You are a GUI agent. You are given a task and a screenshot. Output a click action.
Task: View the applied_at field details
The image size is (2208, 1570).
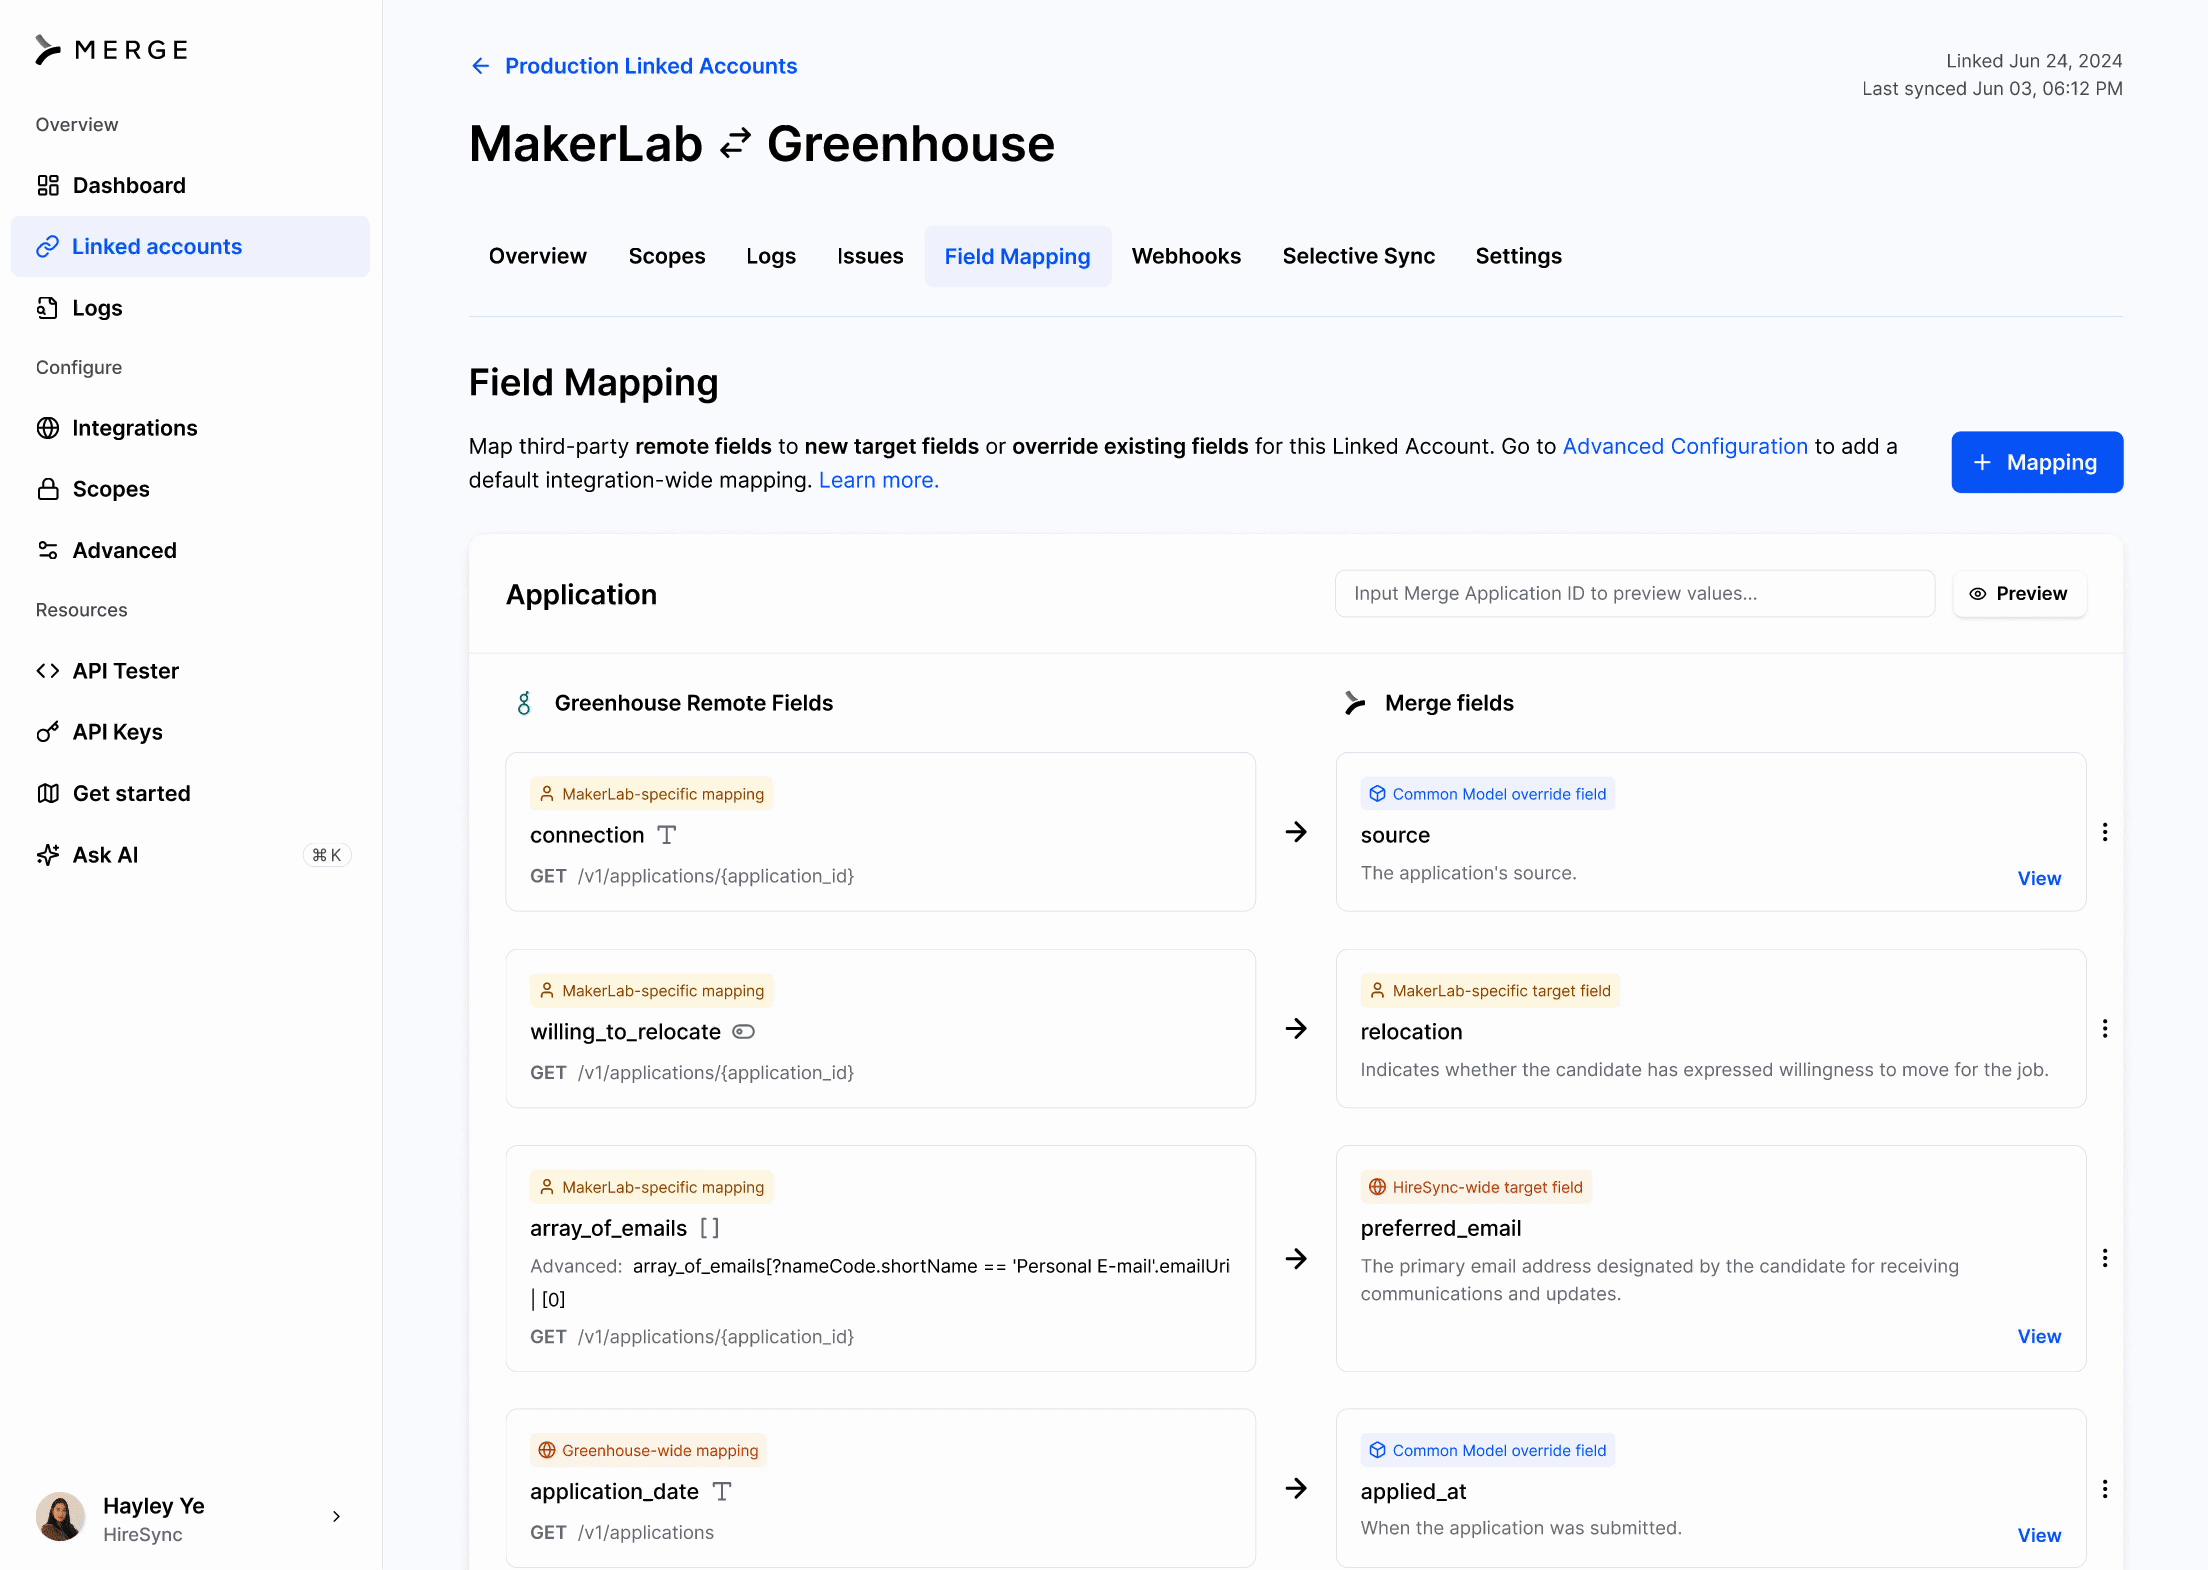(2039, 1535)
